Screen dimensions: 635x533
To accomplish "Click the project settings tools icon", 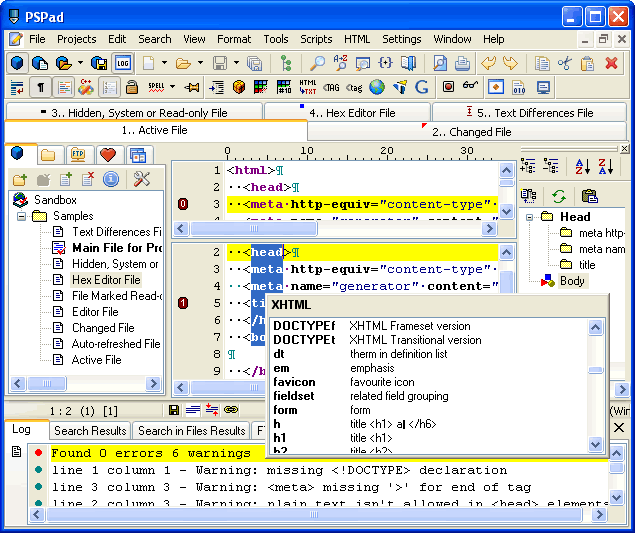I will tap(141, 179).
